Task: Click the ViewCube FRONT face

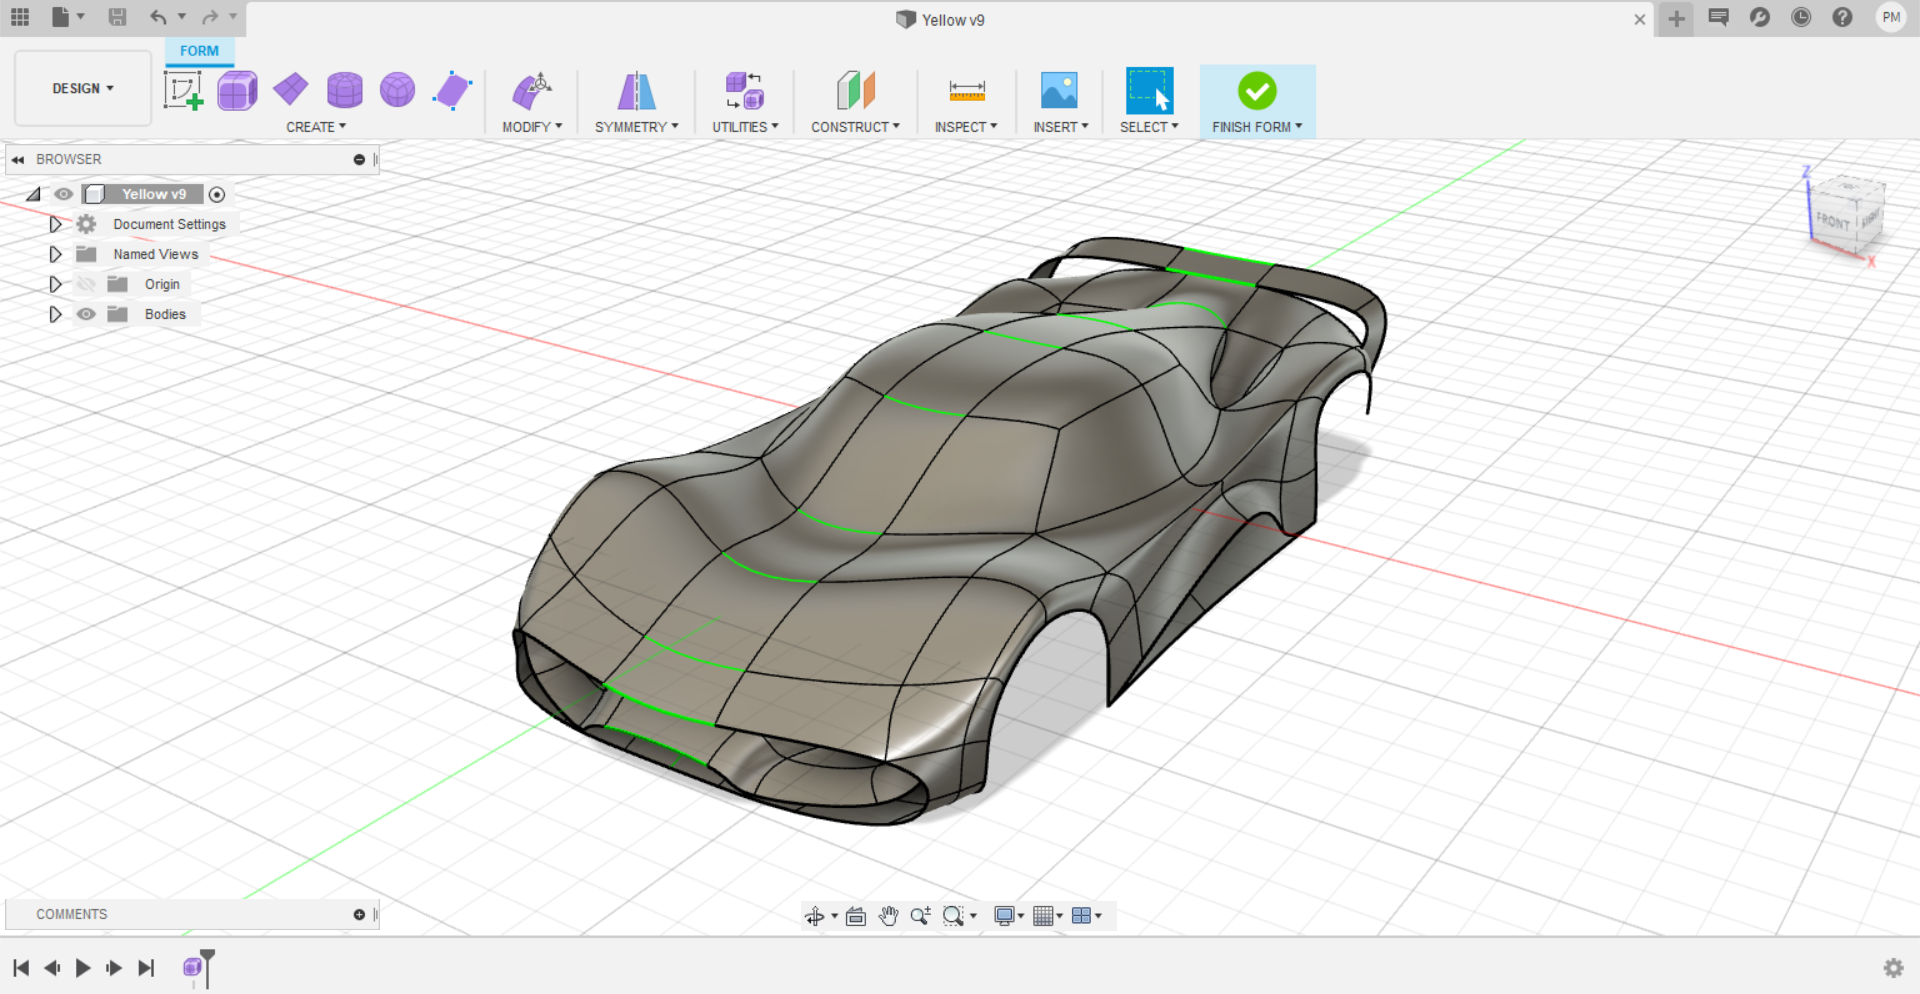Action: pos(1832,221)
